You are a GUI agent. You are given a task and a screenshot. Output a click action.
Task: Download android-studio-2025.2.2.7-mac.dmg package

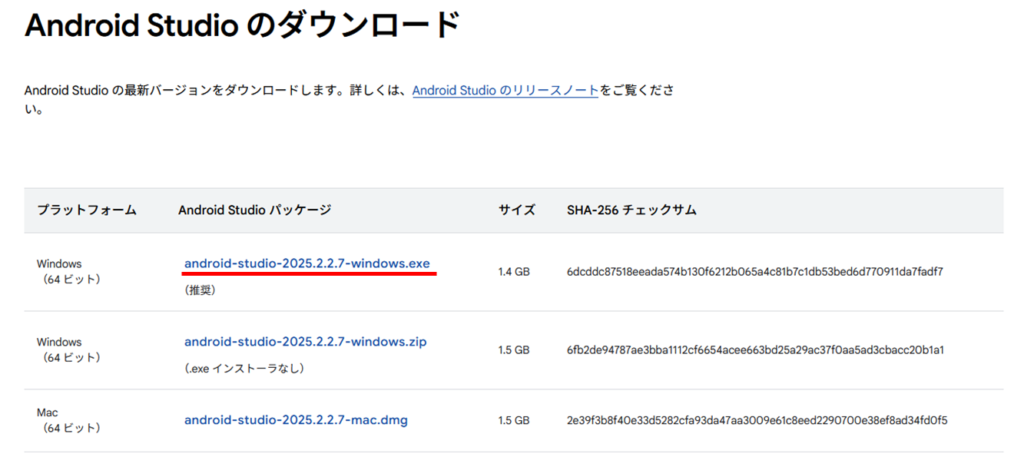296,420
